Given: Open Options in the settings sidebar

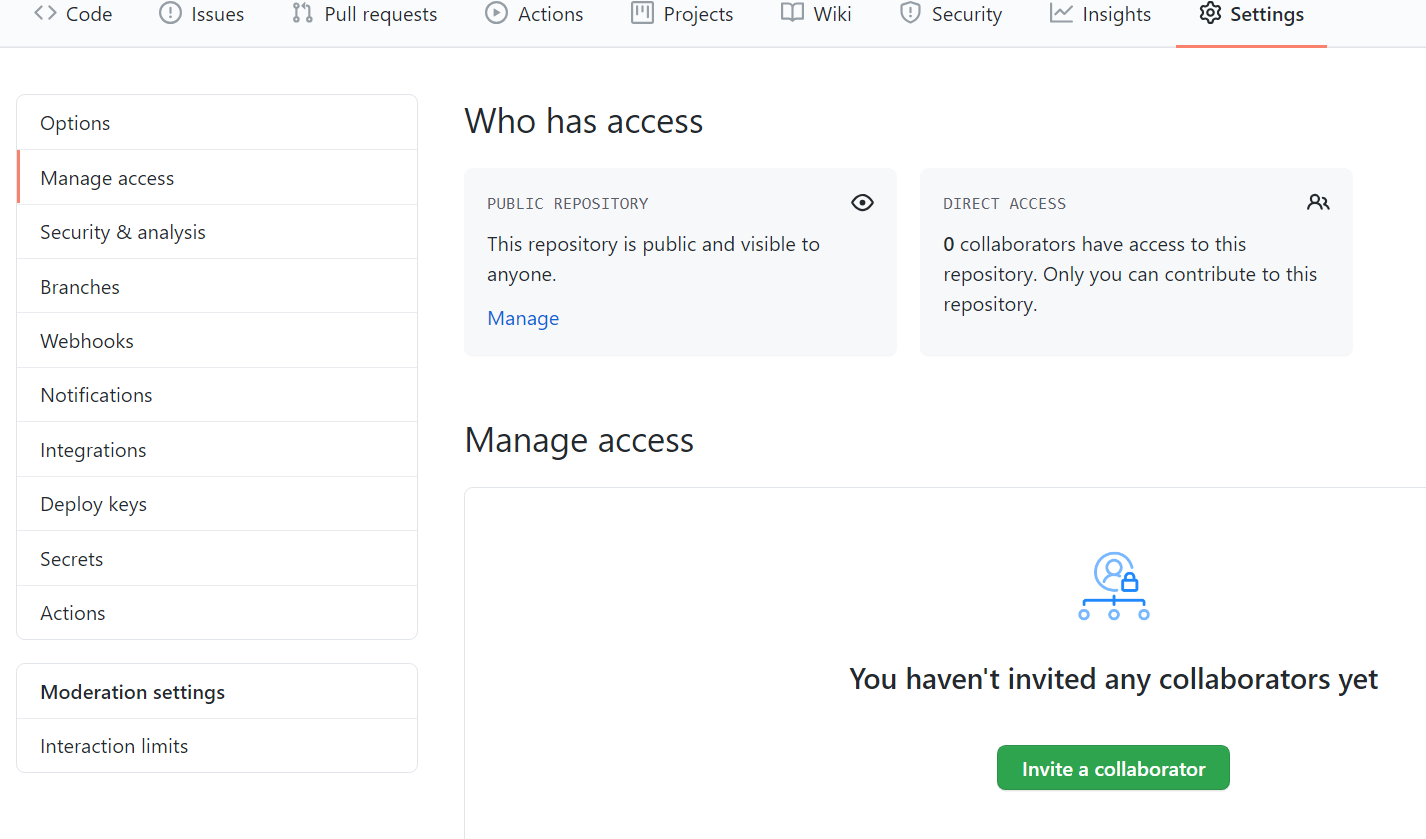Looking at the screenshot, I should (217, 123).
